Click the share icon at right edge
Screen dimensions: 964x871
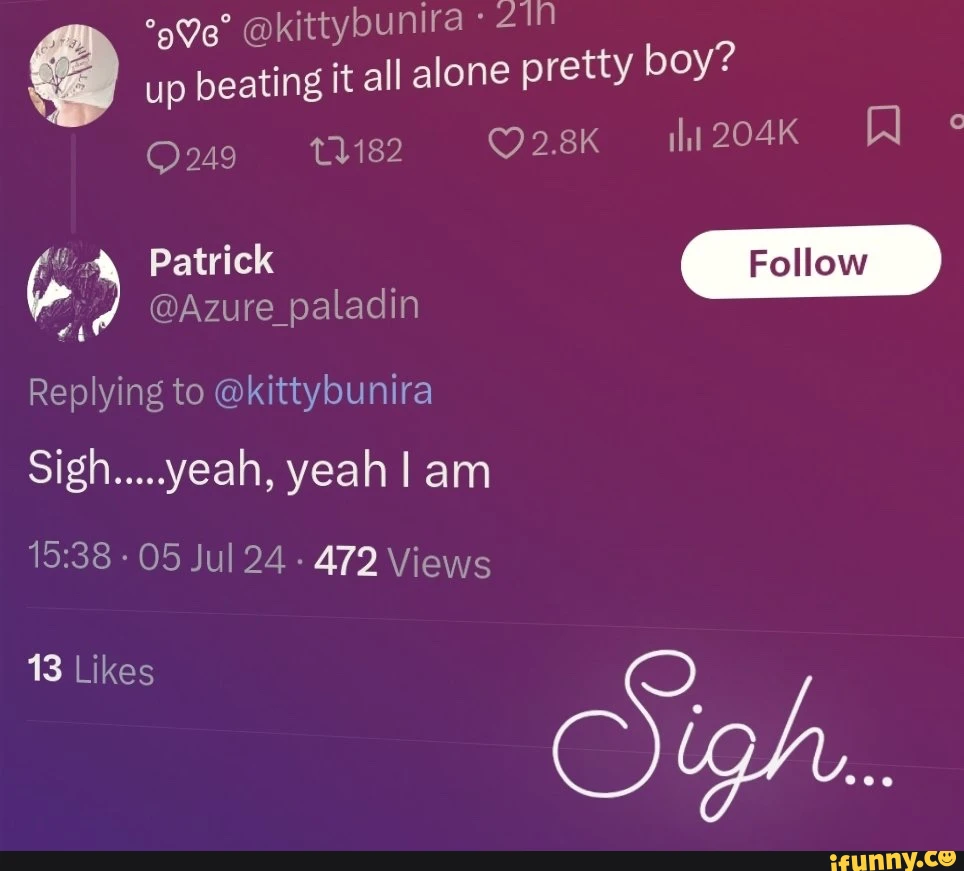coord(957,121)
